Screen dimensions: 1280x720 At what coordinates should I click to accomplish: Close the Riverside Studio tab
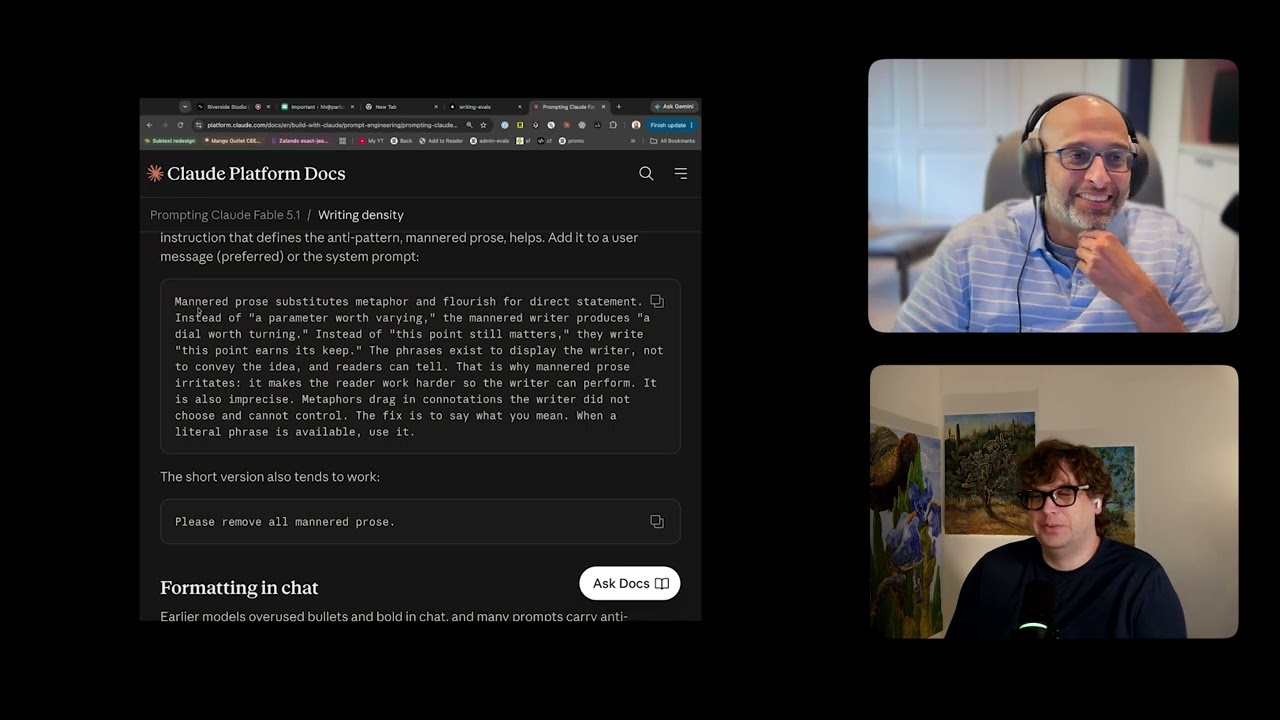pyautogui.click(x=268, y=107)
